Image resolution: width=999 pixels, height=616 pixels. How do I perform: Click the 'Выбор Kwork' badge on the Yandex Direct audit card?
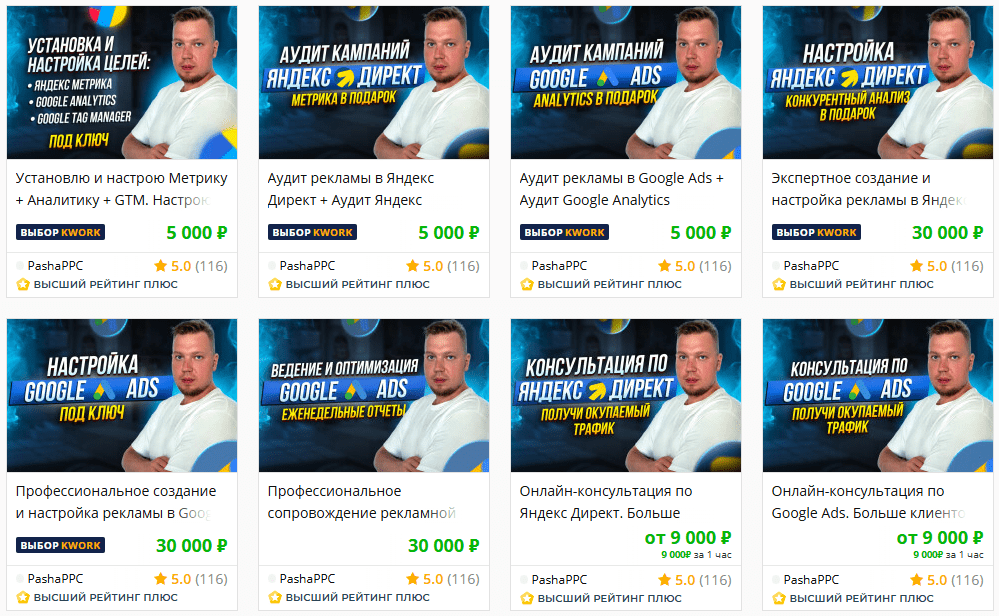312,233
